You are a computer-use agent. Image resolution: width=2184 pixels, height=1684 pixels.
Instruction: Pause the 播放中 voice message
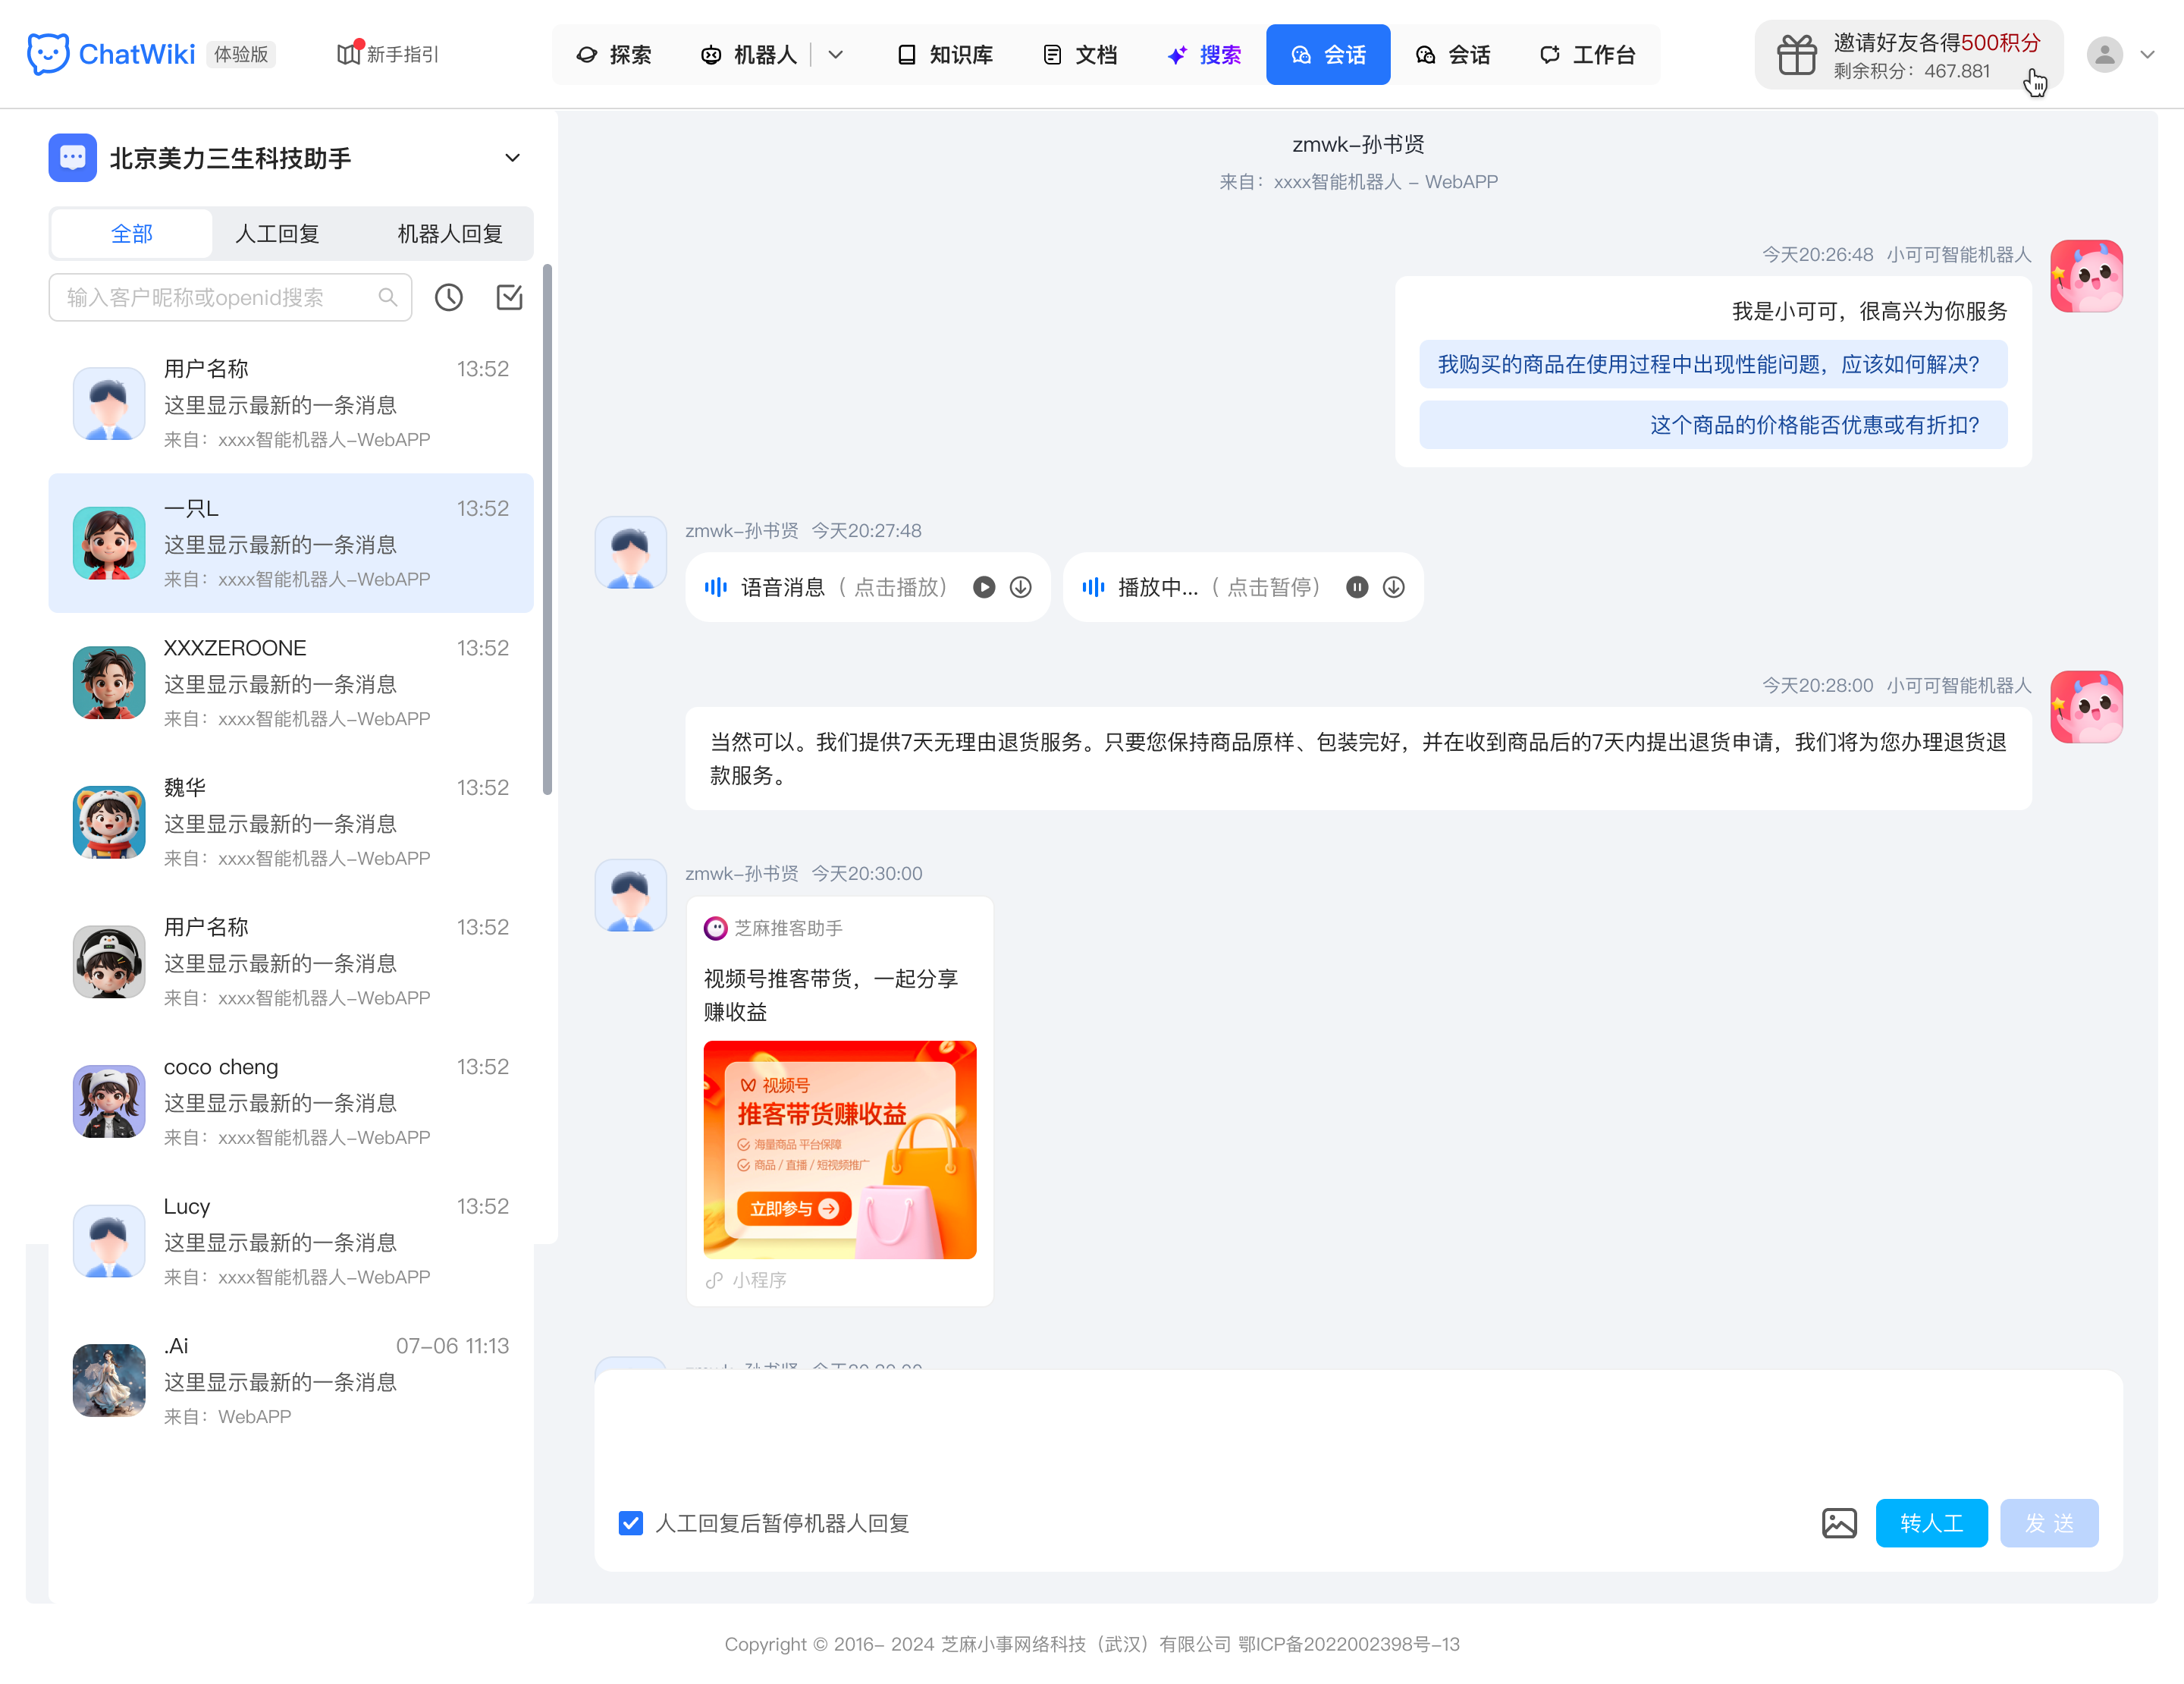pos(1357,587)
